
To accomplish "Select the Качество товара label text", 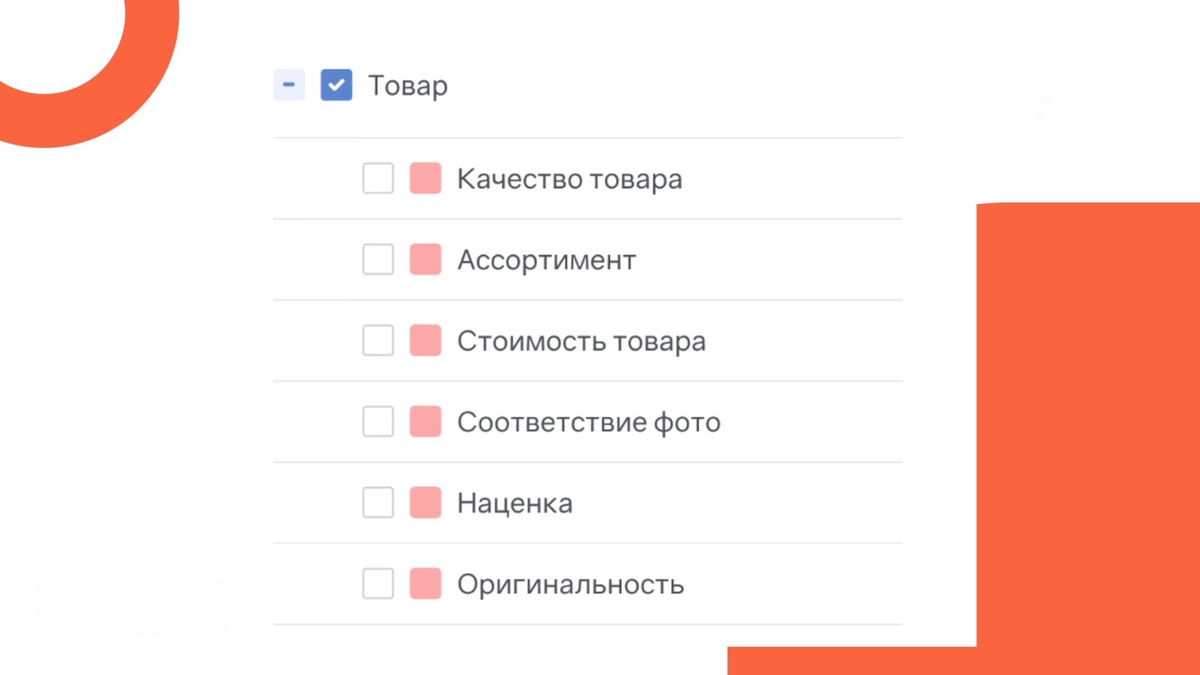I will 569,178.
